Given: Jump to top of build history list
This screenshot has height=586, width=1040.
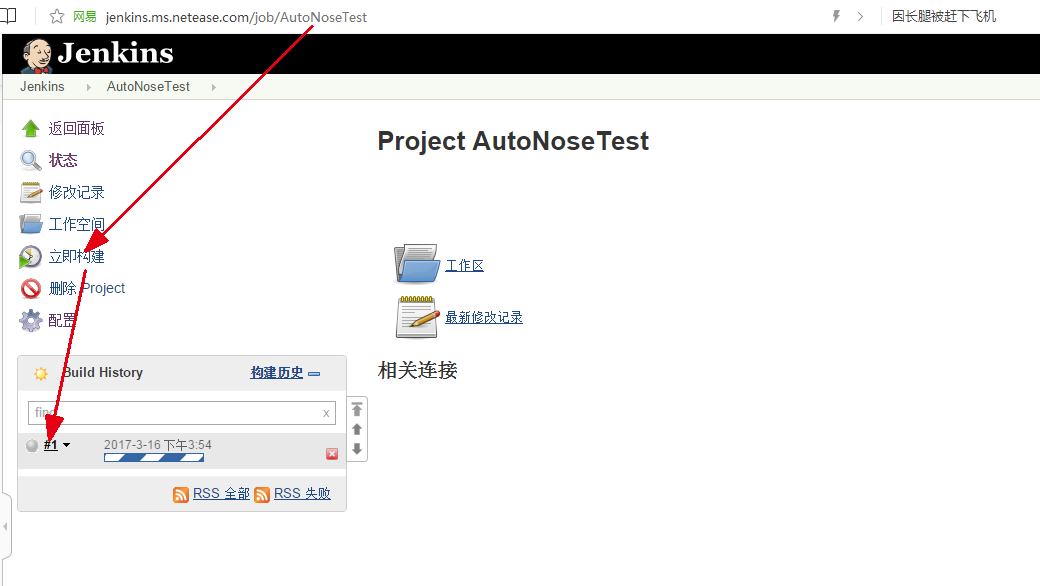Looking at the screenshot, I should click(357, 410).
